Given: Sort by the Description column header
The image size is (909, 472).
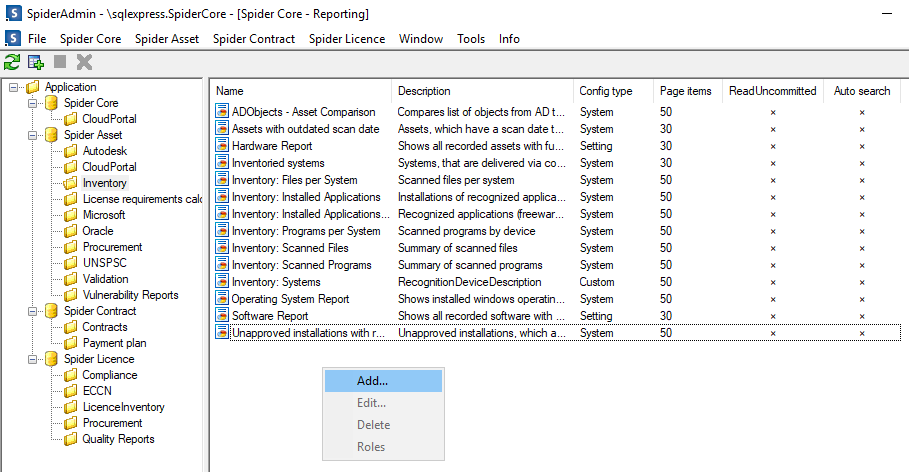Looking at the screenshot, I should (x=482, y=91).
